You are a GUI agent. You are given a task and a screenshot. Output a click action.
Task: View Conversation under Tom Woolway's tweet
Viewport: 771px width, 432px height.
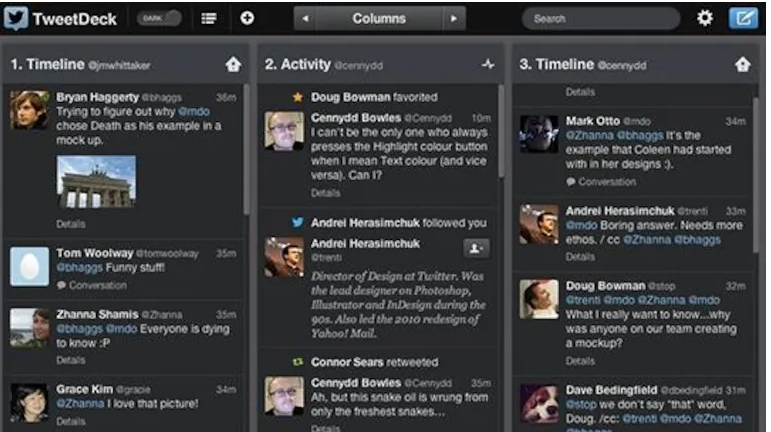click(97, 285)
